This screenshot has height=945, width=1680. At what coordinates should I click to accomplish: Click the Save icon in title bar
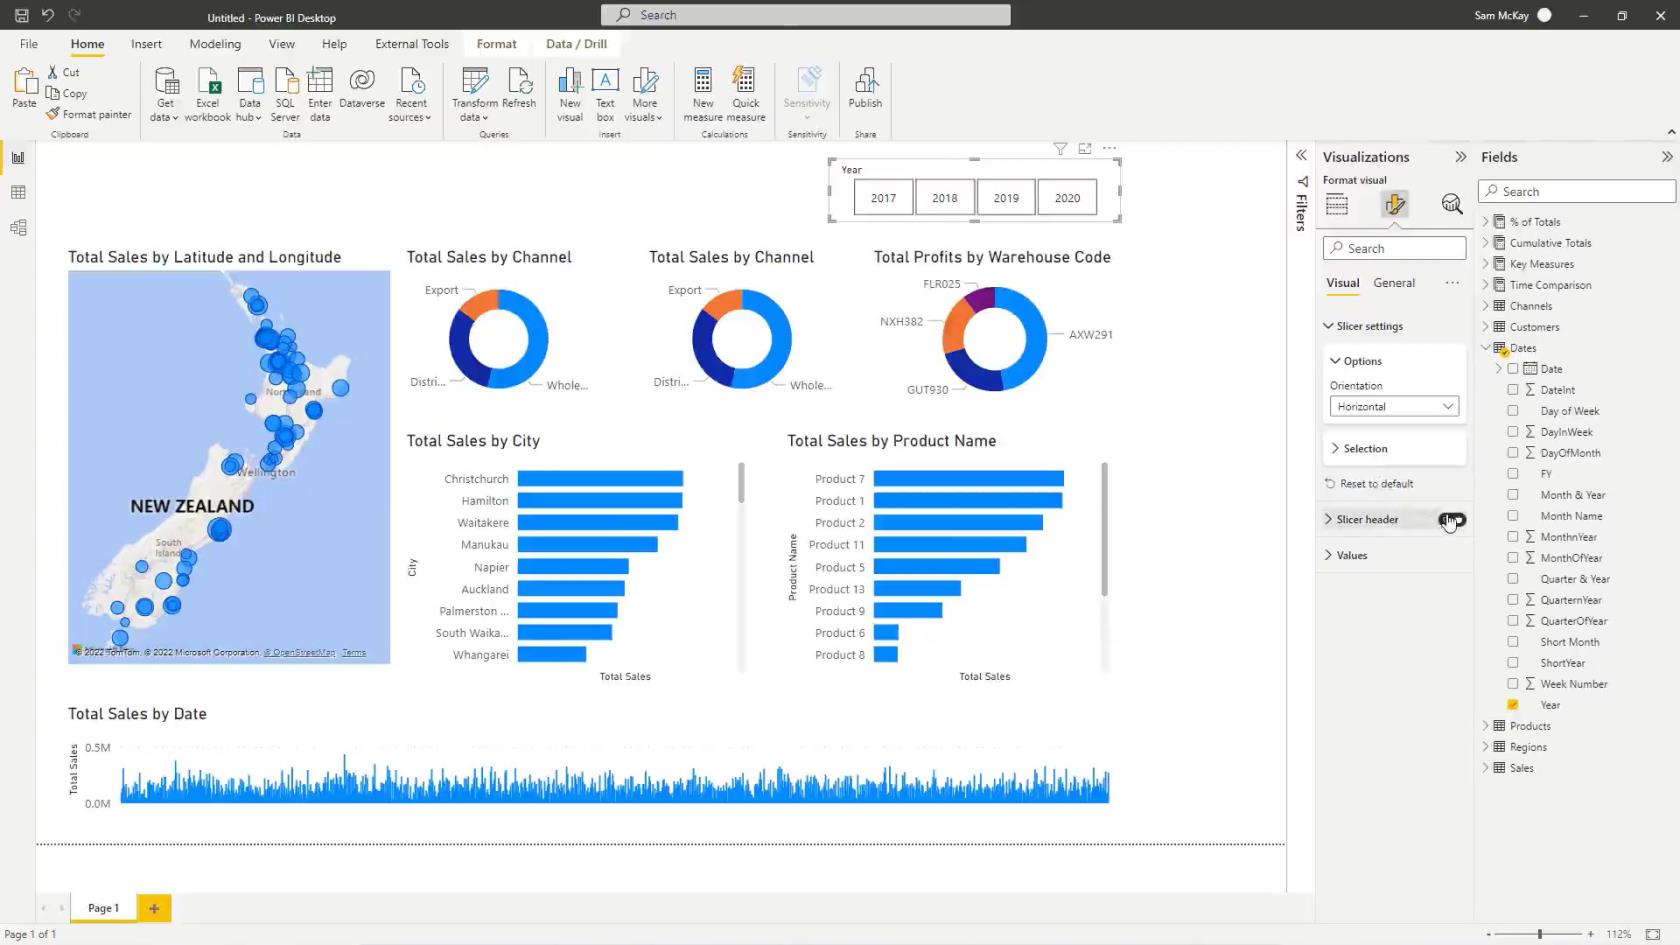tap(21, 15)
